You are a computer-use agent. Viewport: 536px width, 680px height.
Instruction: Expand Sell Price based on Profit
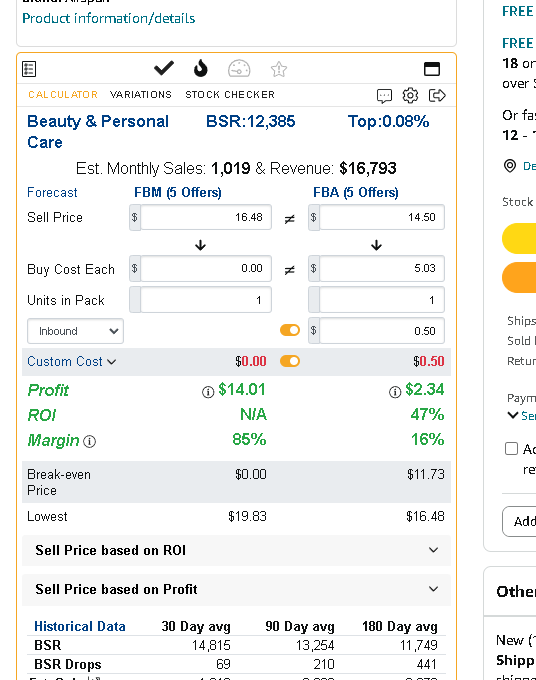(236, 589)
